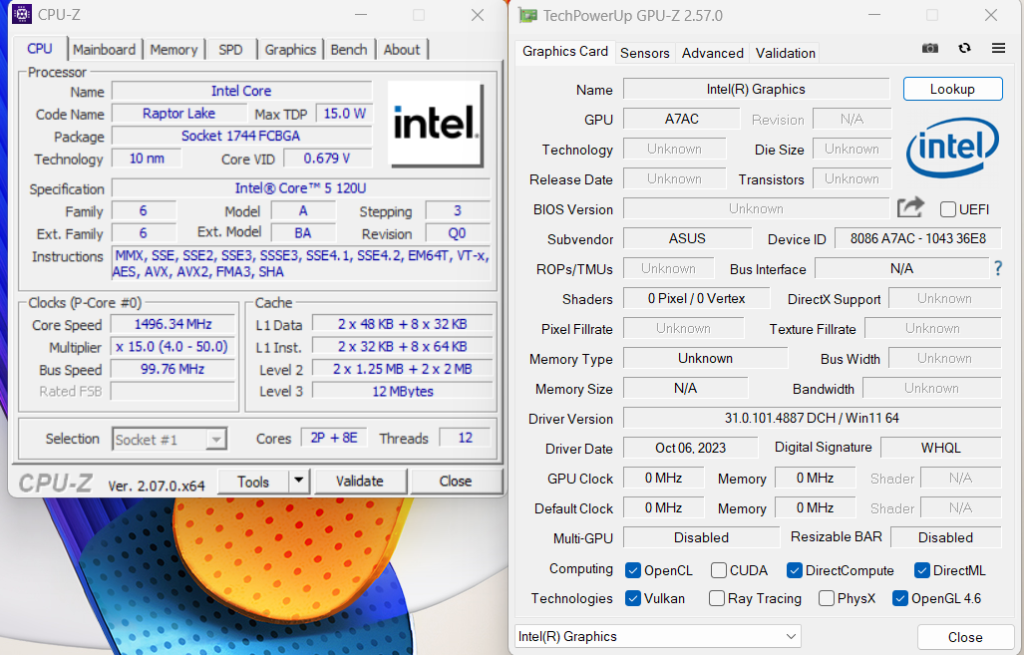Click the Validate button in CPU-Z
The height and width of the screenshot is (655, 1024).
point(359,481)
